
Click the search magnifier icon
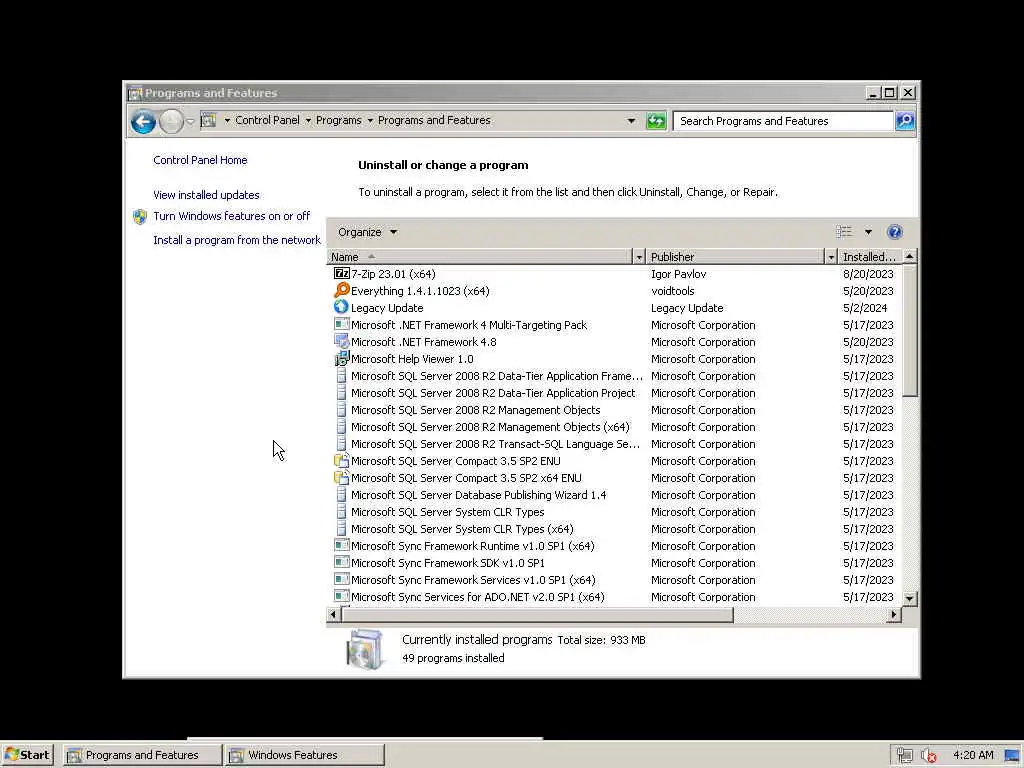904,121
